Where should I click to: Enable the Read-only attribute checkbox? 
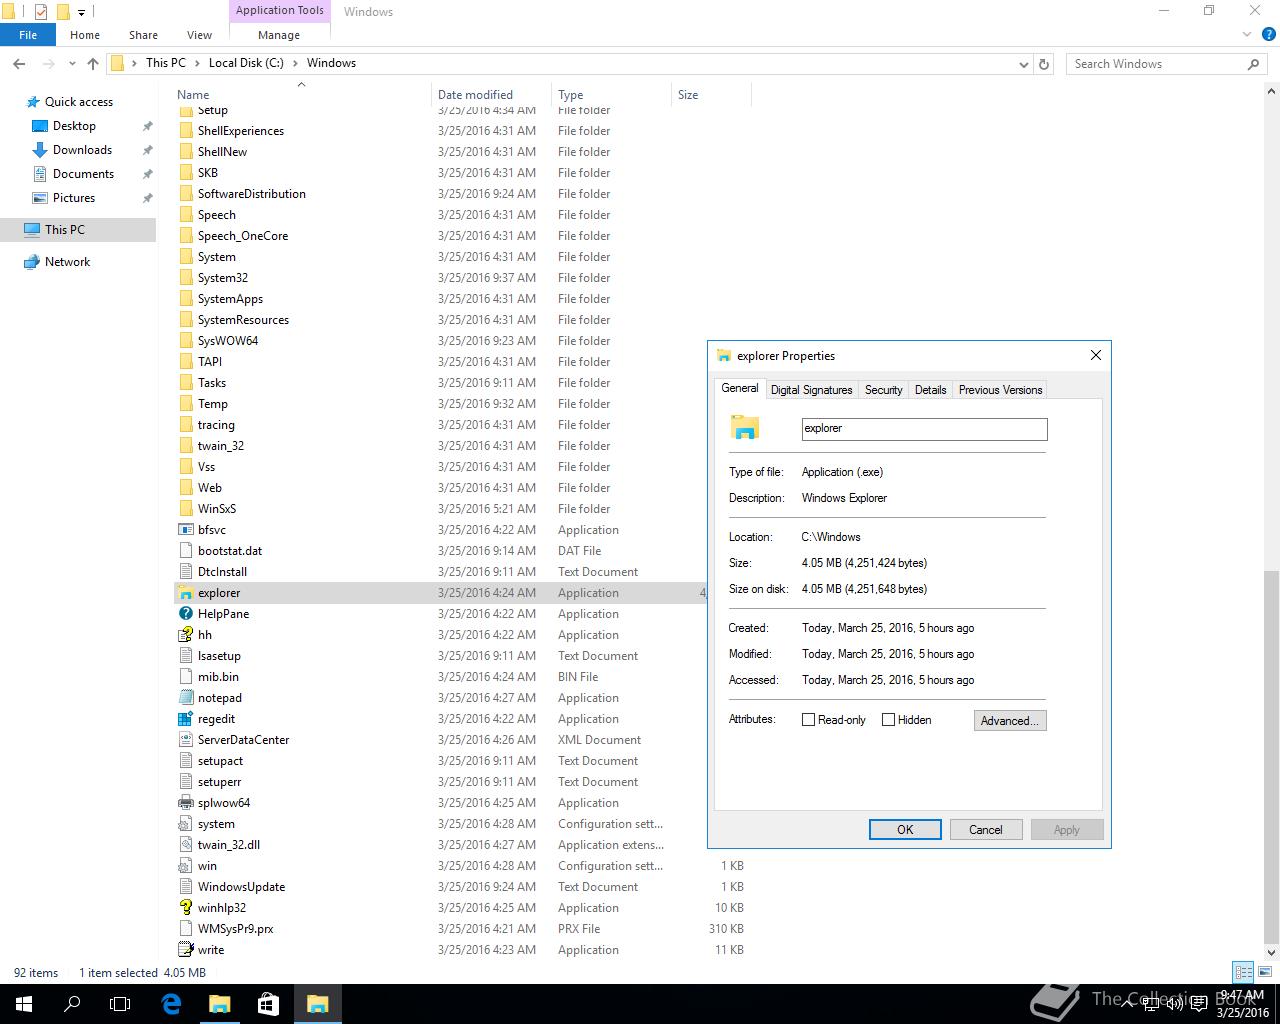point(808,720)
